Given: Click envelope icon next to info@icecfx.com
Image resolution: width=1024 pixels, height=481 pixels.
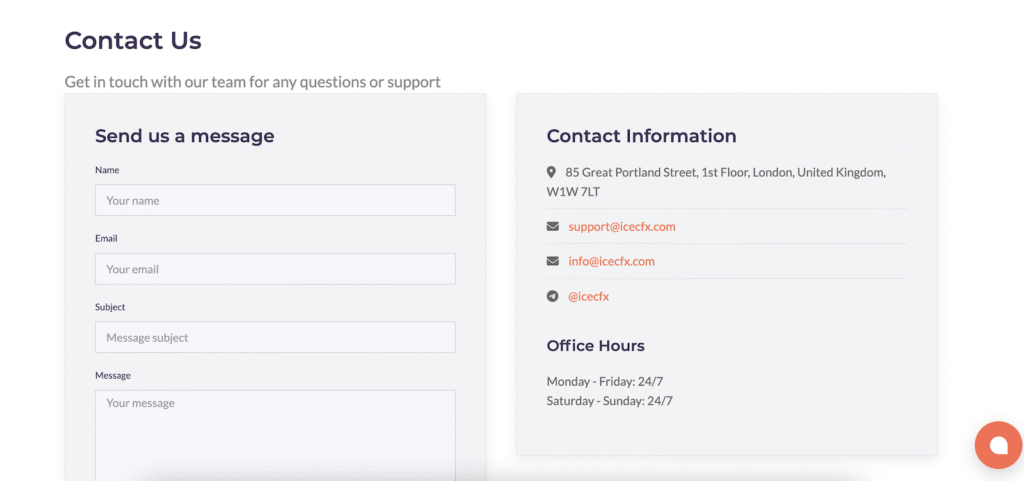Looking at the screenshot, I should (x=552, y=261).
